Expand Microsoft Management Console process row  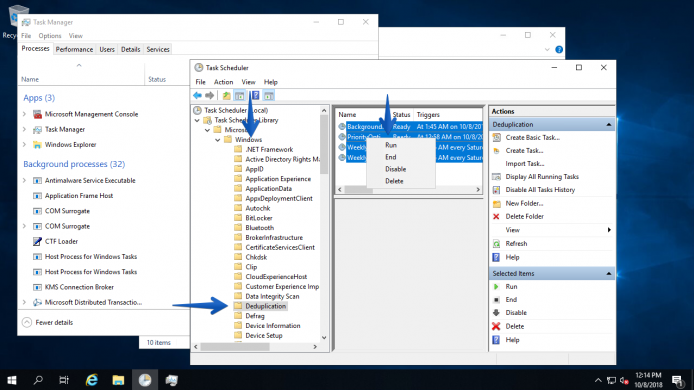(x=24, y=114)
